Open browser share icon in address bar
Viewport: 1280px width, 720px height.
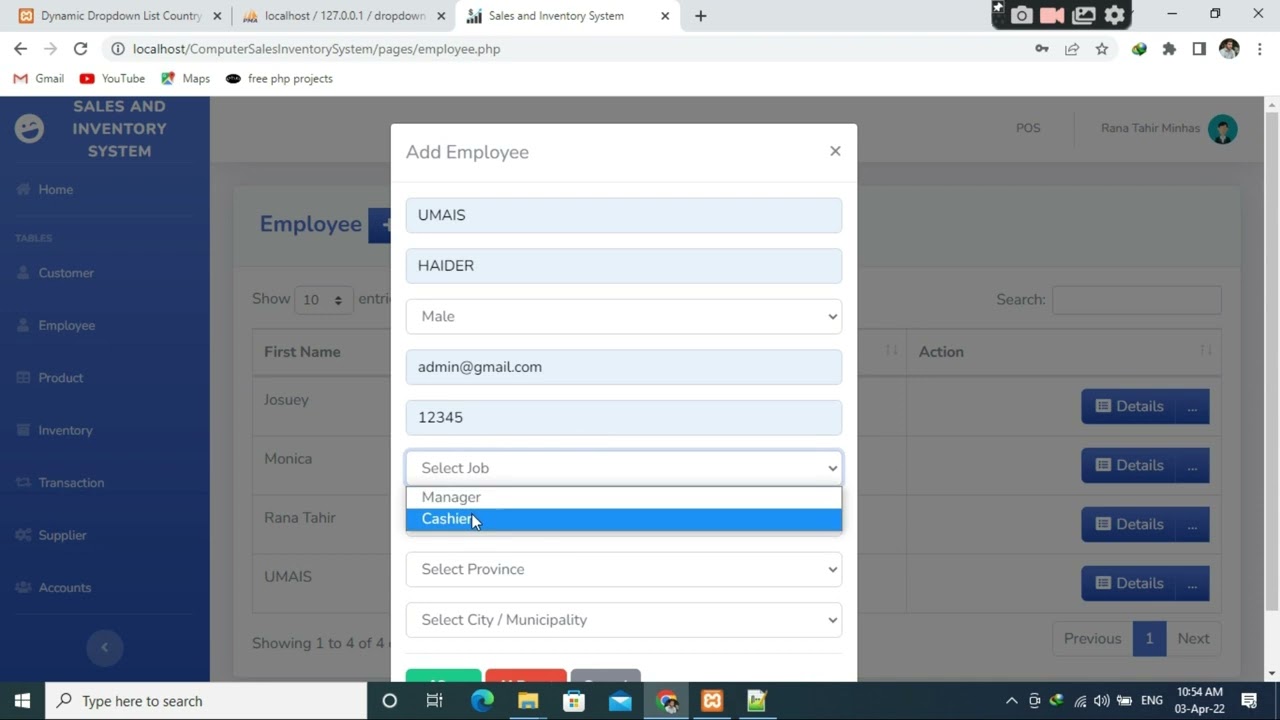click(x=1072, y=49)
